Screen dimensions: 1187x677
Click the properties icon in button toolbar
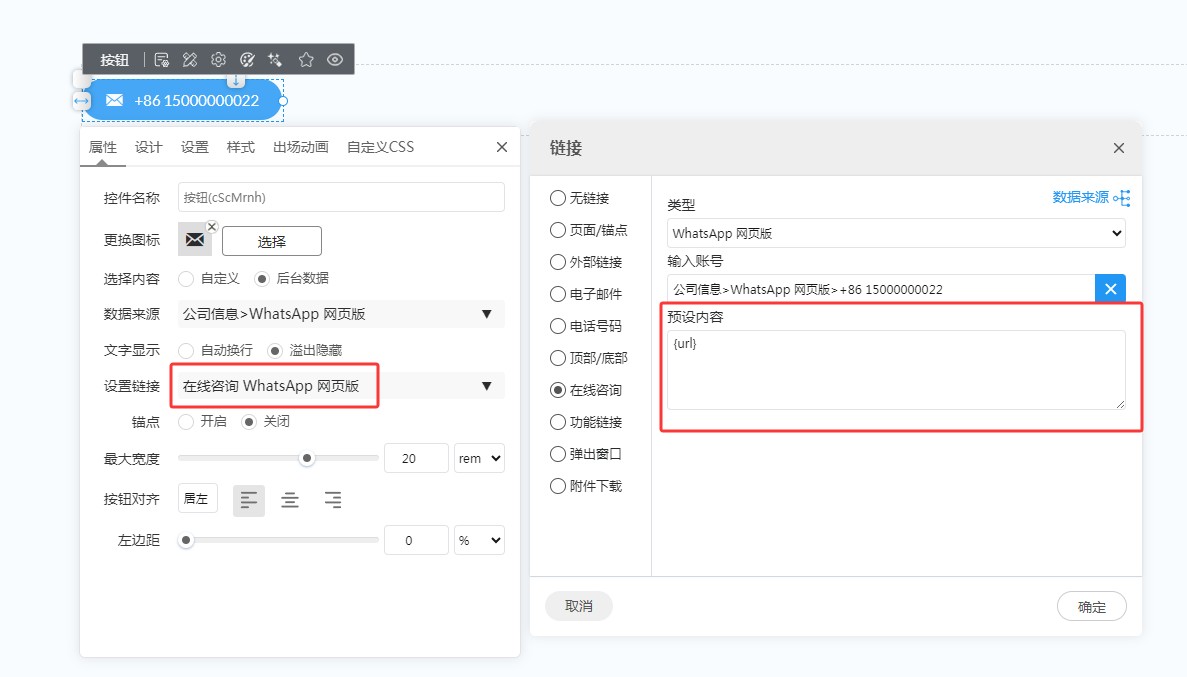pos(162,60)
